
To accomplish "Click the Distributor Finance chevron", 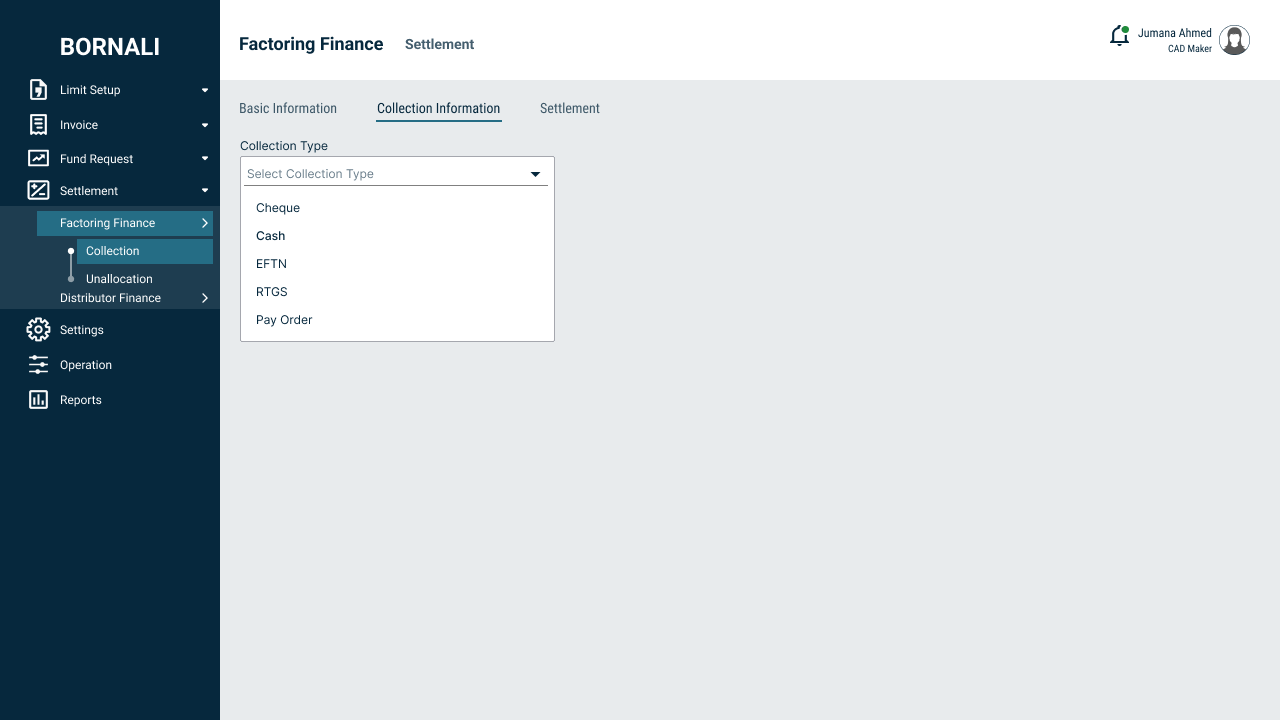I will pos(204,298).
